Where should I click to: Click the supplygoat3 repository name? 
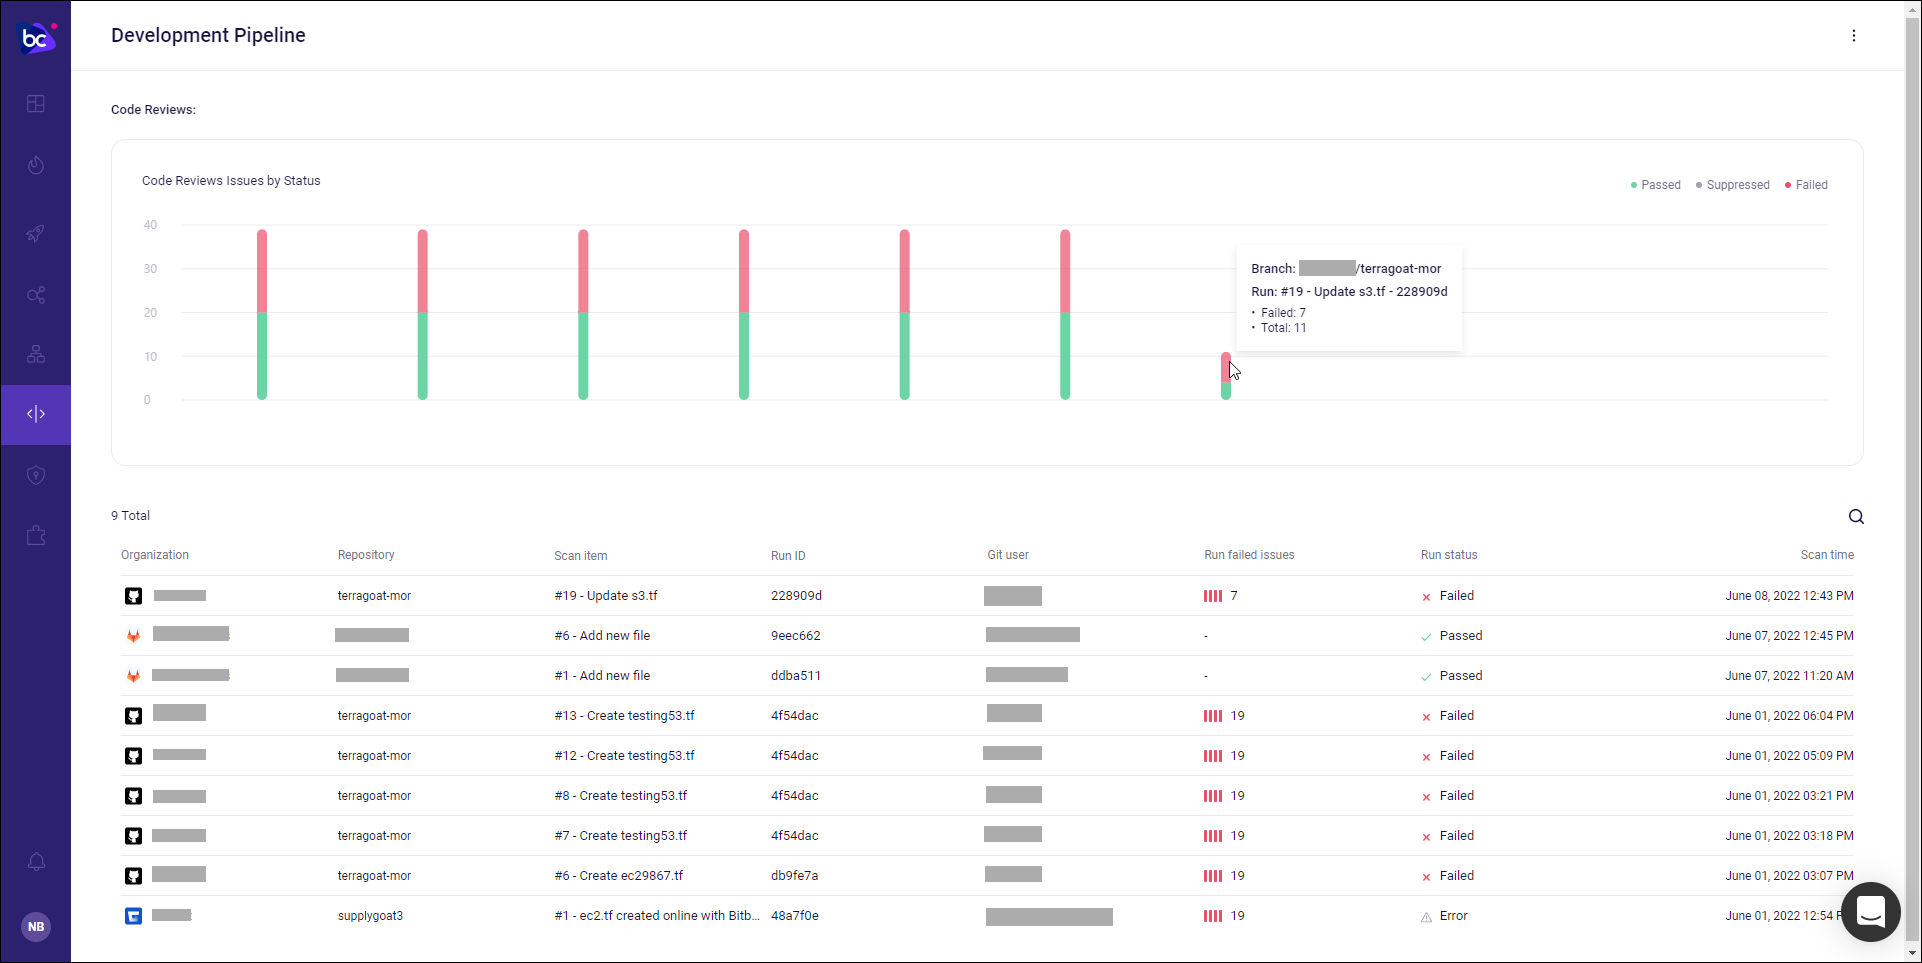(x=370, y=916)
